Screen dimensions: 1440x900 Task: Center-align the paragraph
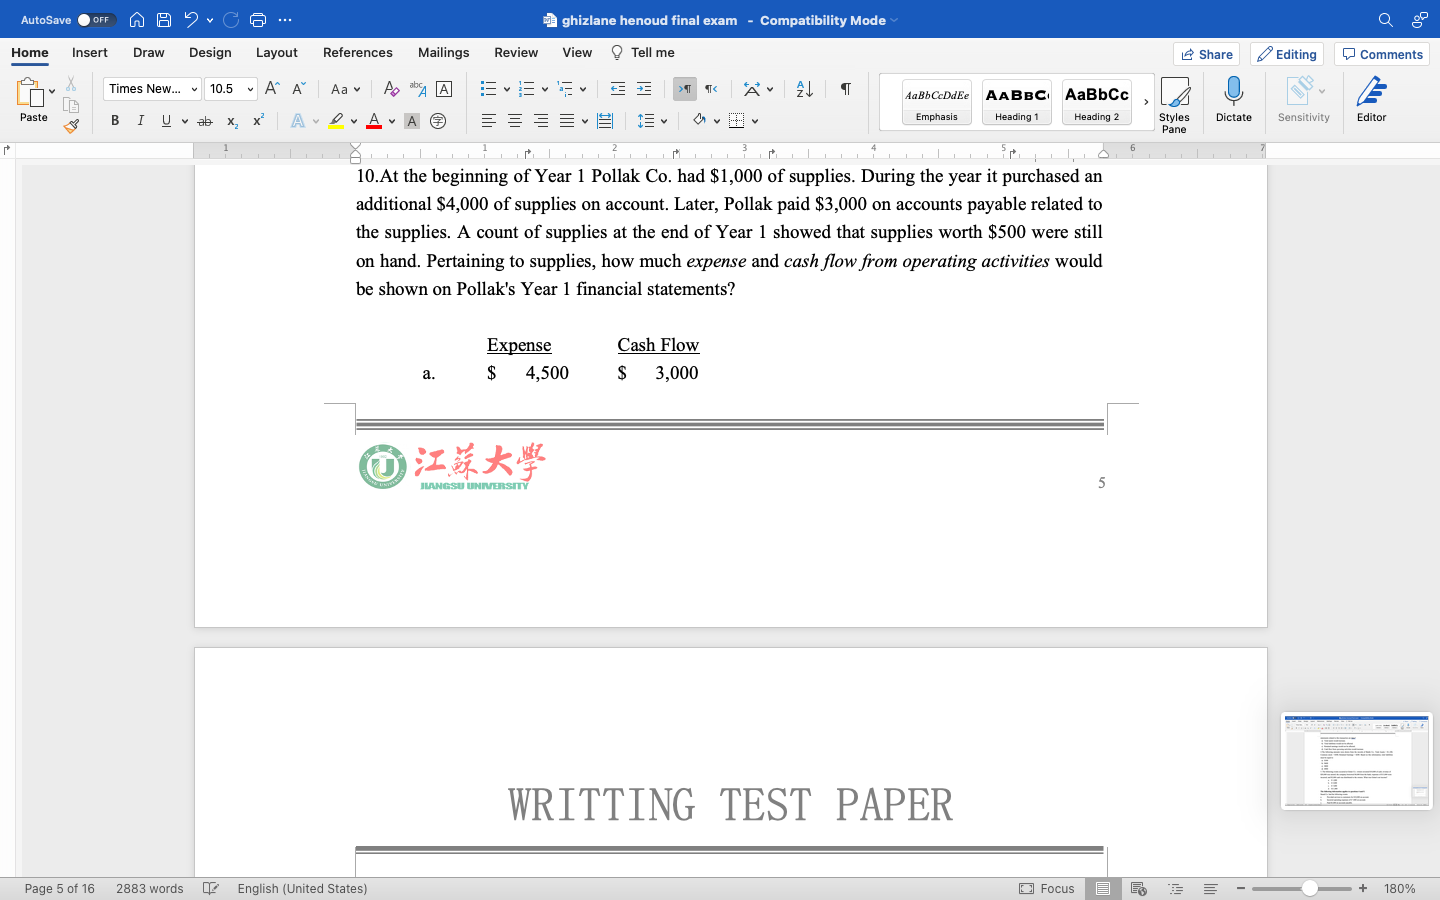[x=514, y=120]
